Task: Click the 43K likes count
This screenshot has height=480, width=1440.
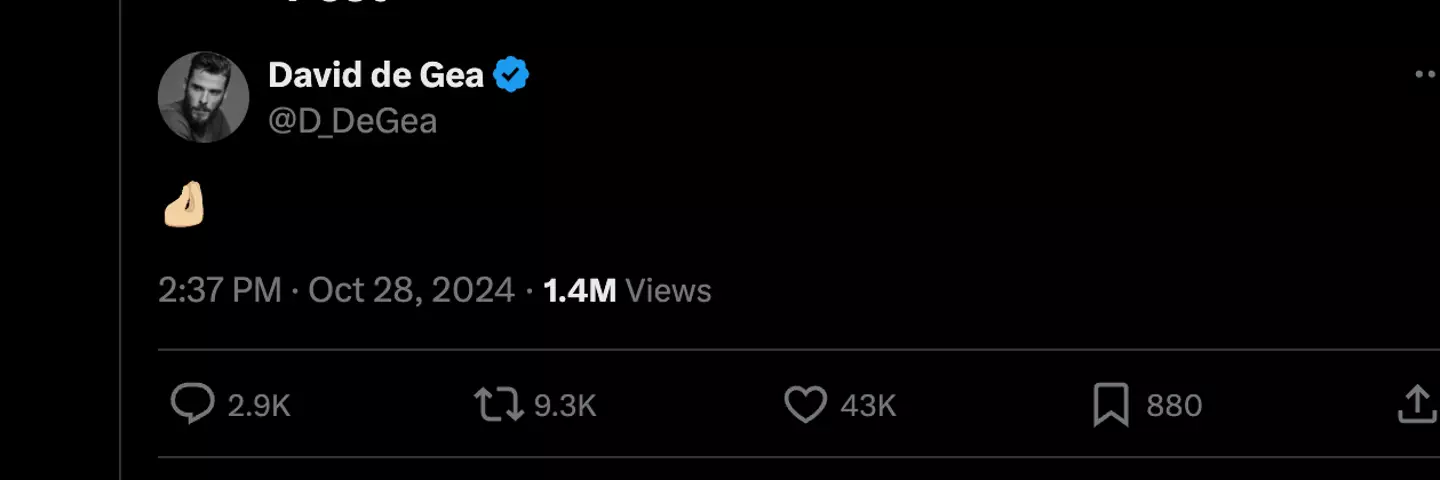Action: coord(868,406)
